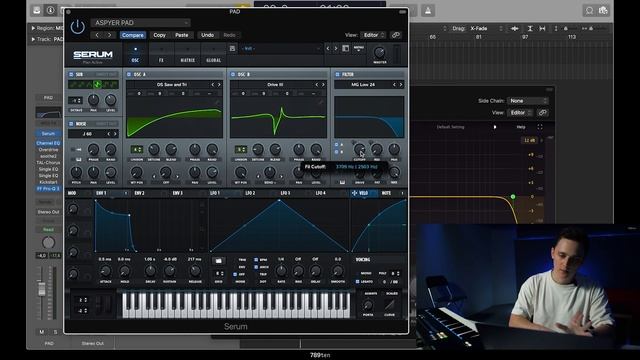Enable the SUB oscillator toggle

click(x=71, y=74)
